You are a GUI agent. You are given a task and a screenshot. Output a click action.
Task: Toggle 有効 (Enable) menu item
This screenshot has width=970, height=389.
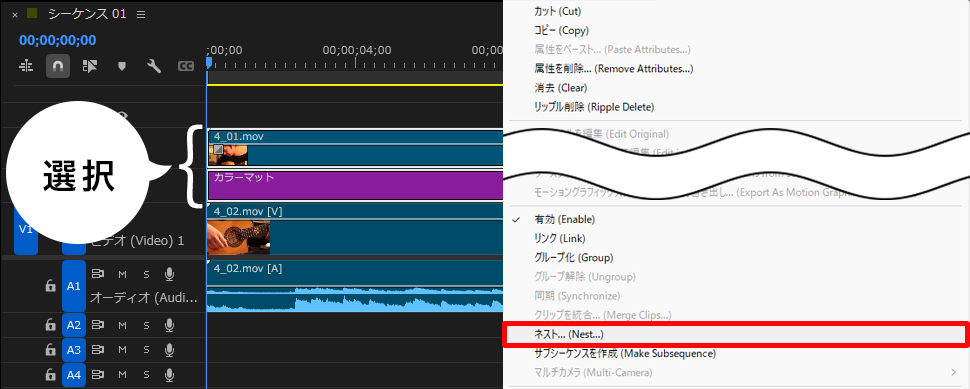(564, 219)
